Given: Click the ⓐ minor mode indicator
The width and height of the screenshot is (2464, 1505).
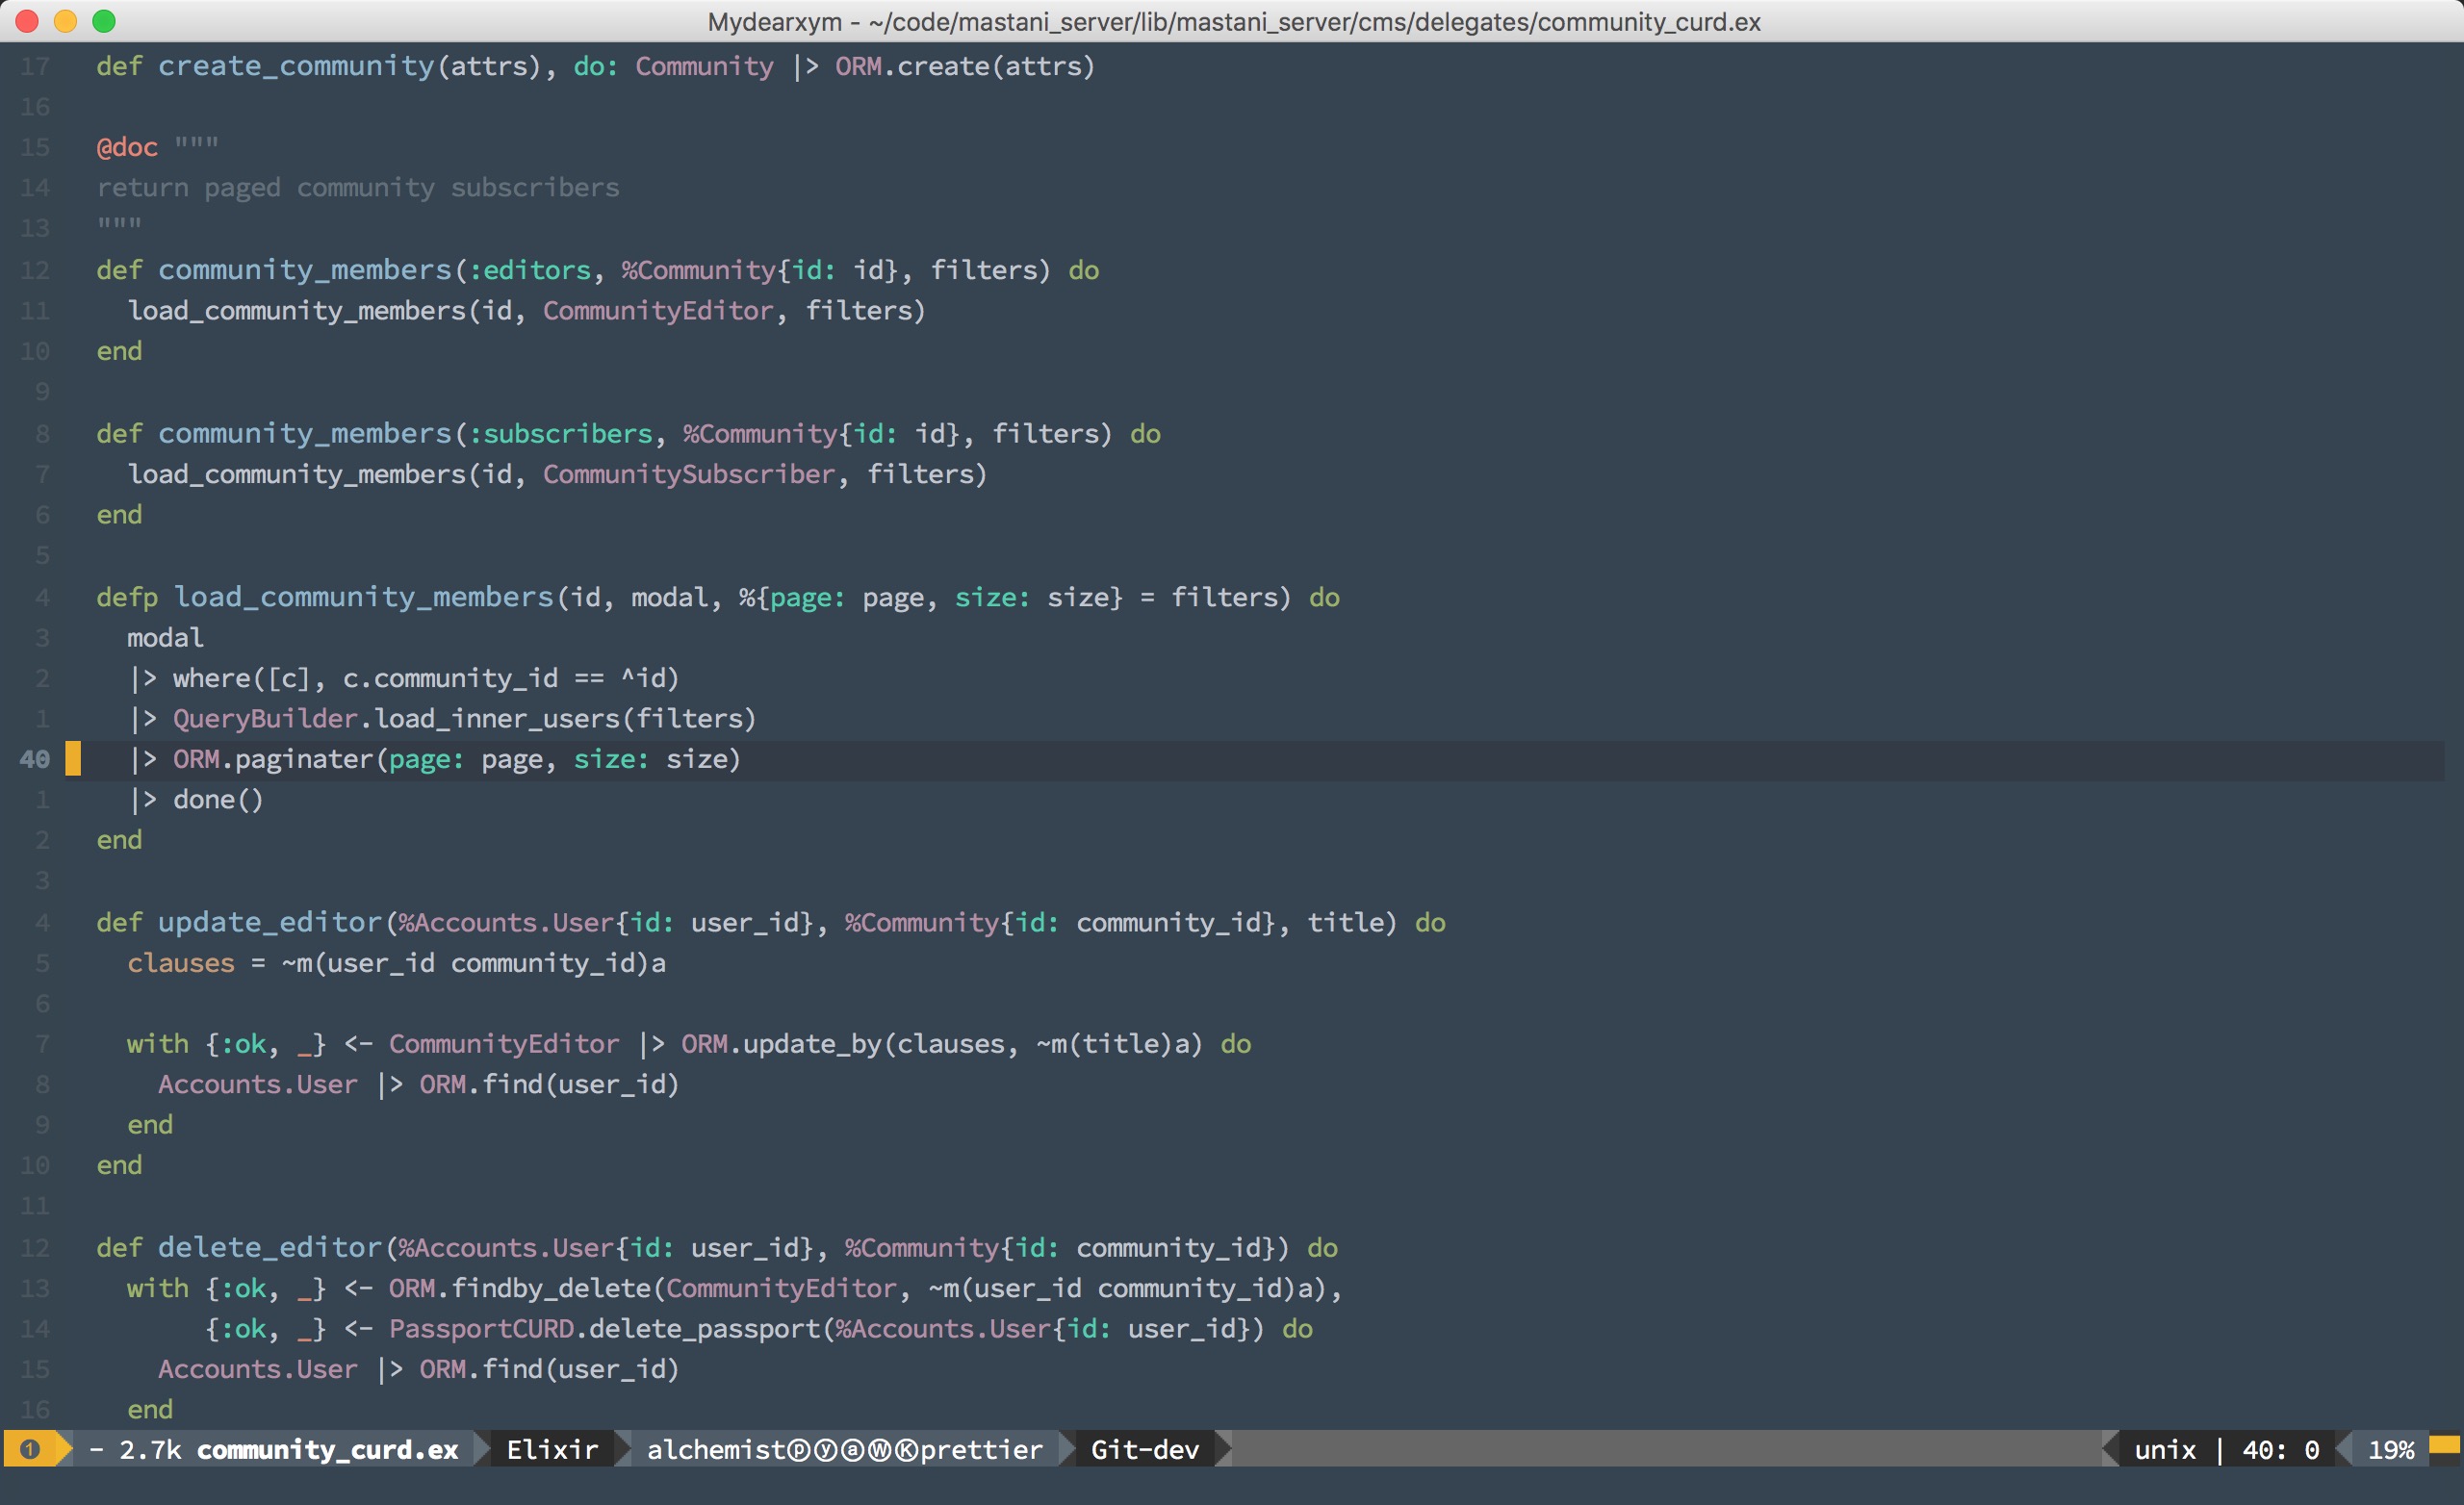Looking at the screenshot, I should click(x=852, y=1450).
